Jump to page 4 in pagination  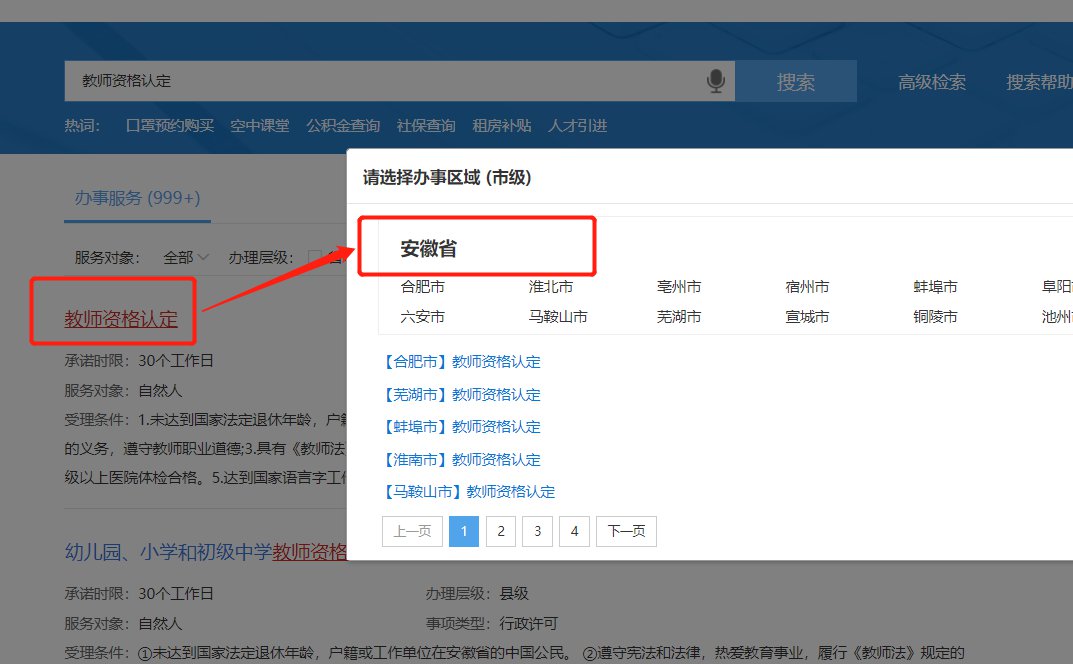click(574, 531)
